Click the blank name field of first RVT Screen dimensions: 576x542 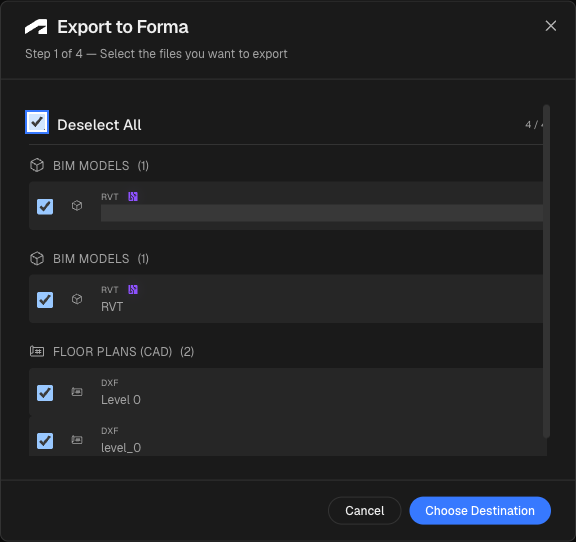pos(322,213)
